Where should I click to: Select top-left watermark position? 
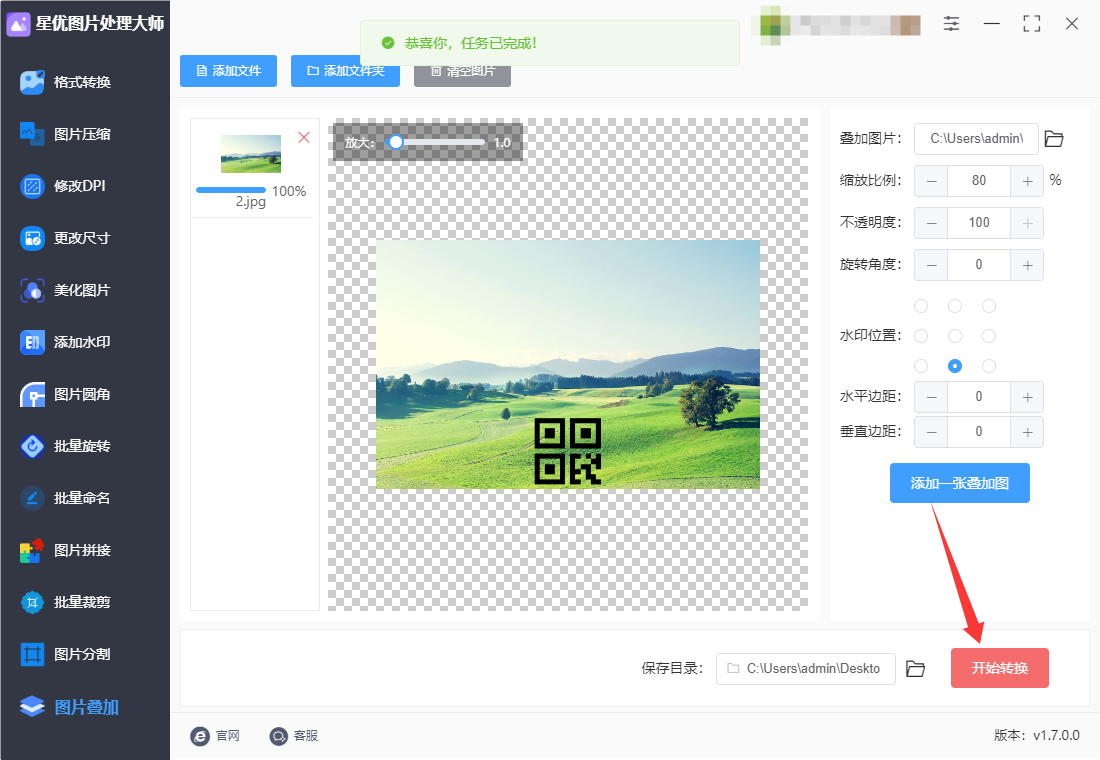[921, 306]
